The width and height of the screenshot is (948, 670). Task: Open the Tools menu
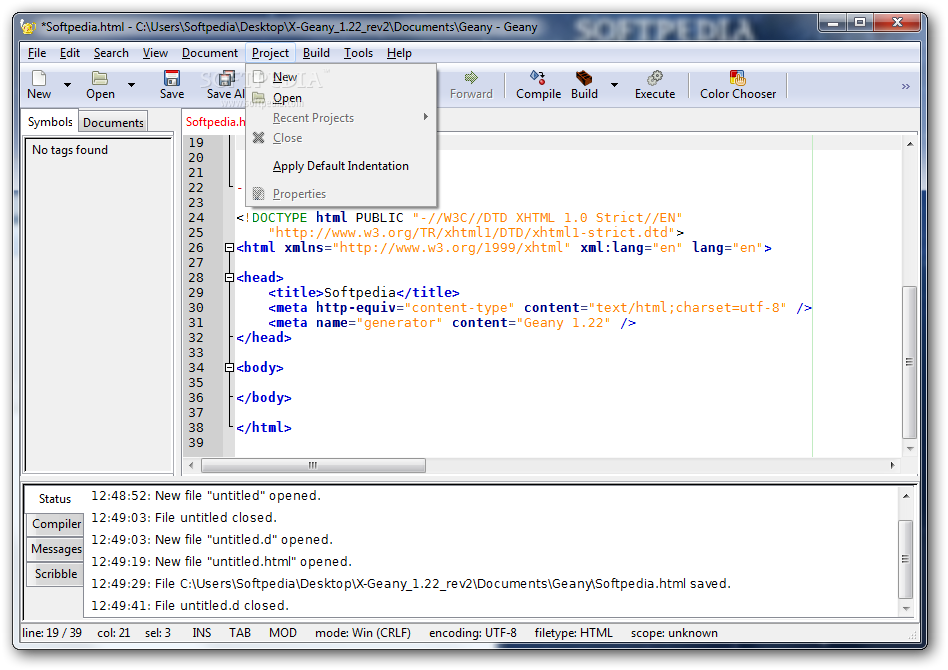tap(359, 53)
